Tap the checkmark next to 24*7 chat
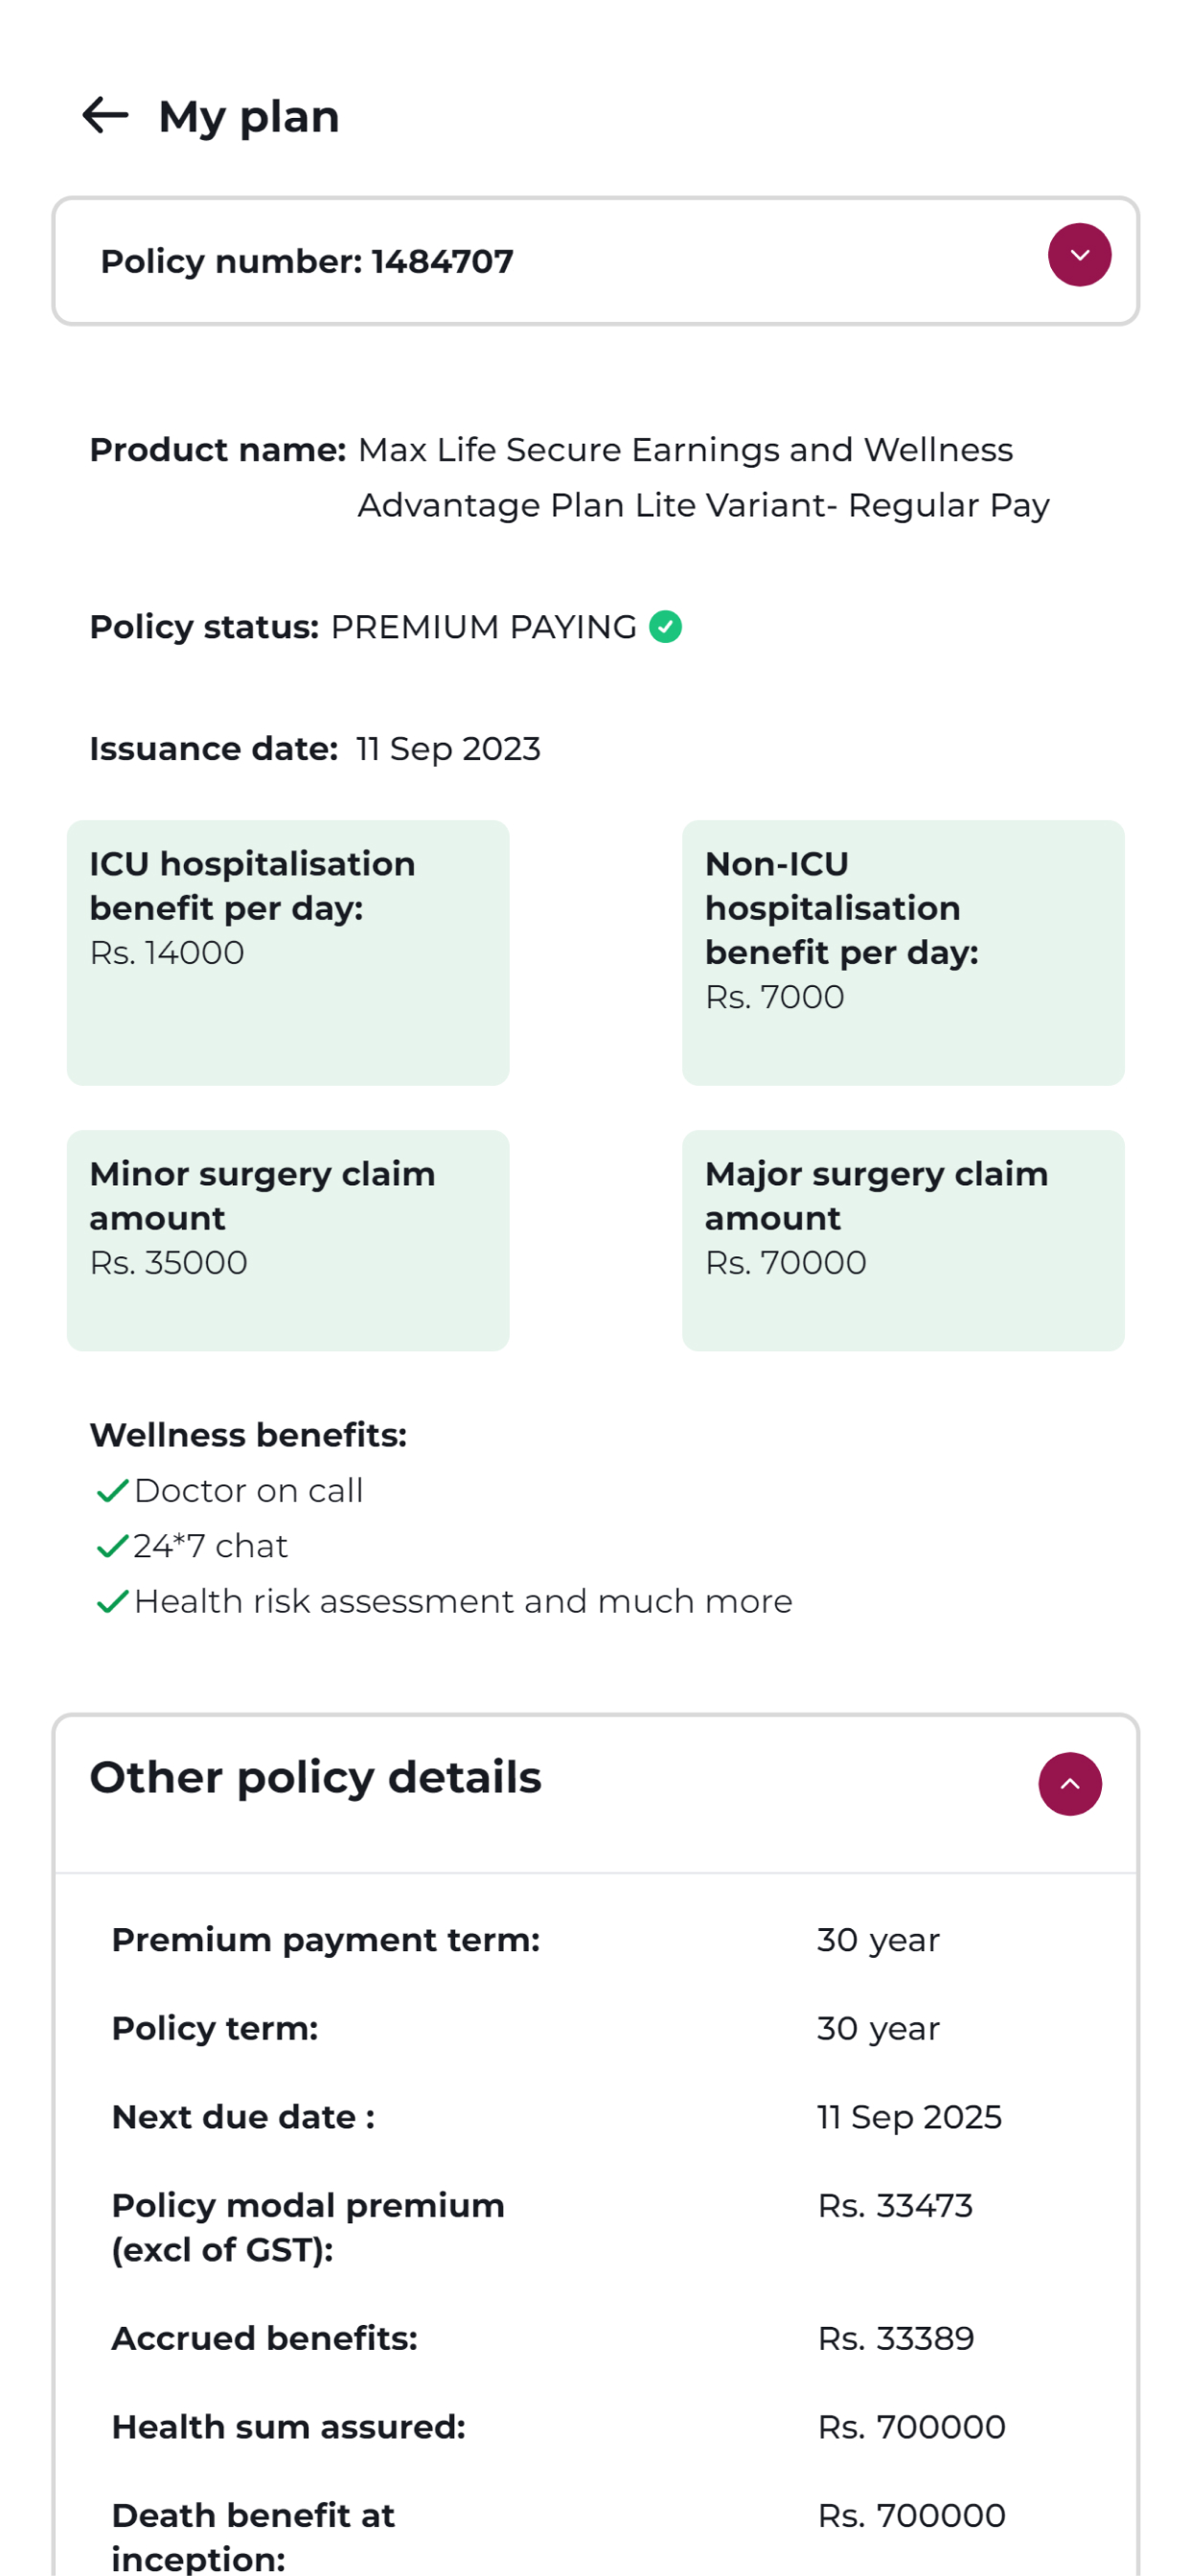This screenshot has height=2576, width=1190. click(x=112, y=1546)
